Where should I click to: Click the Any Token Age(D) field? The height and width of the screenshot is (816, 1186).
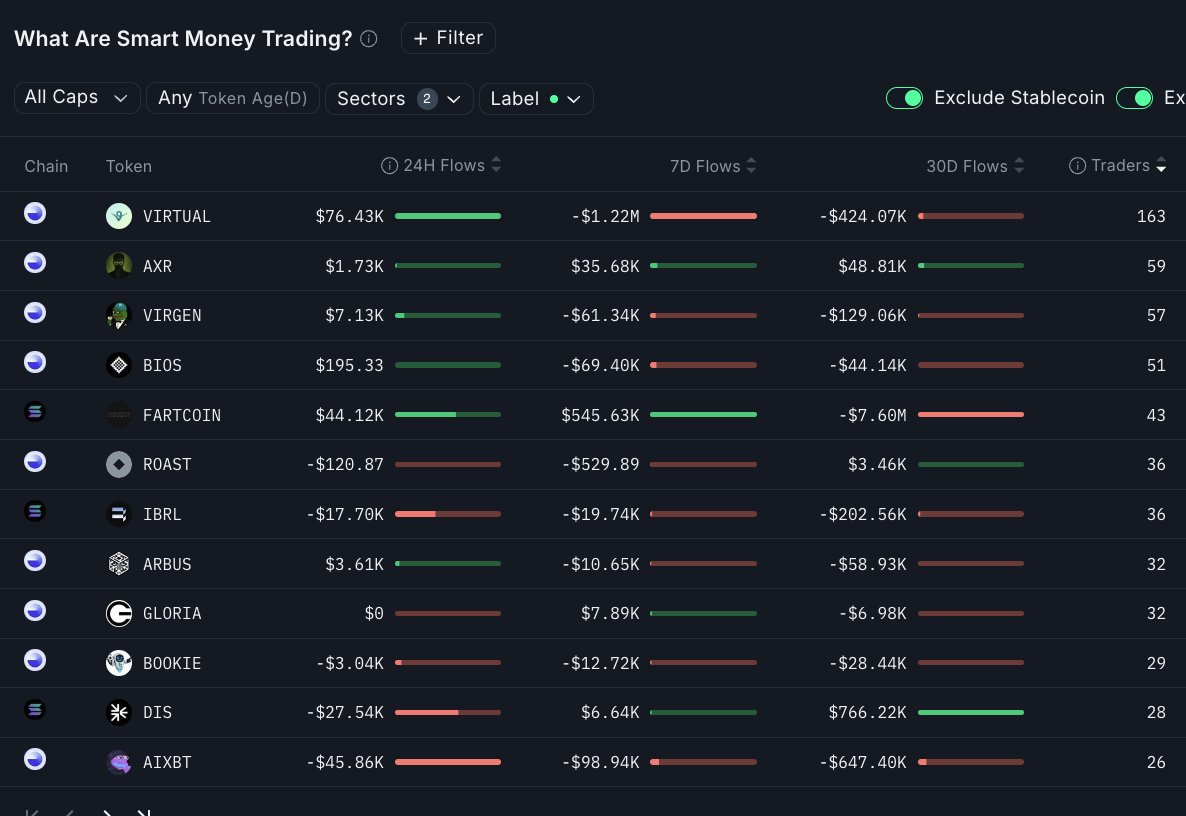click(x=233, y=98)
